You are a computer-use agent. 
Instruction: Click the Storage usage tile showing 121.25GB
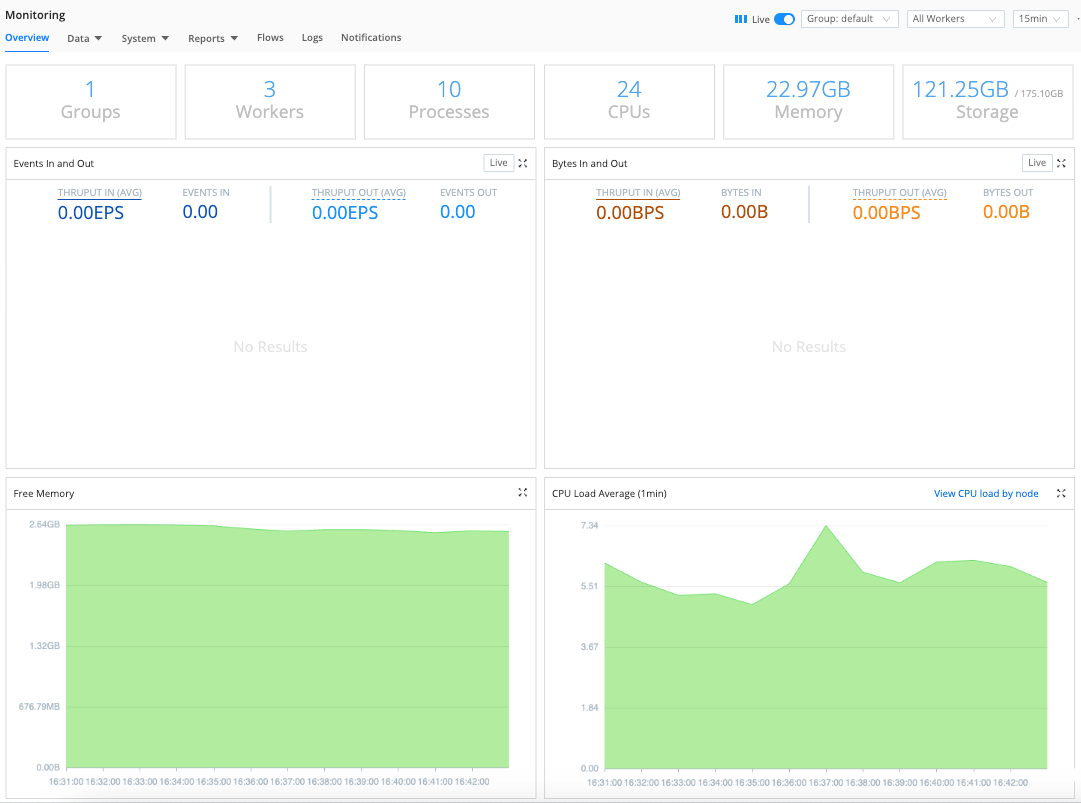click(x=987, y=100)
